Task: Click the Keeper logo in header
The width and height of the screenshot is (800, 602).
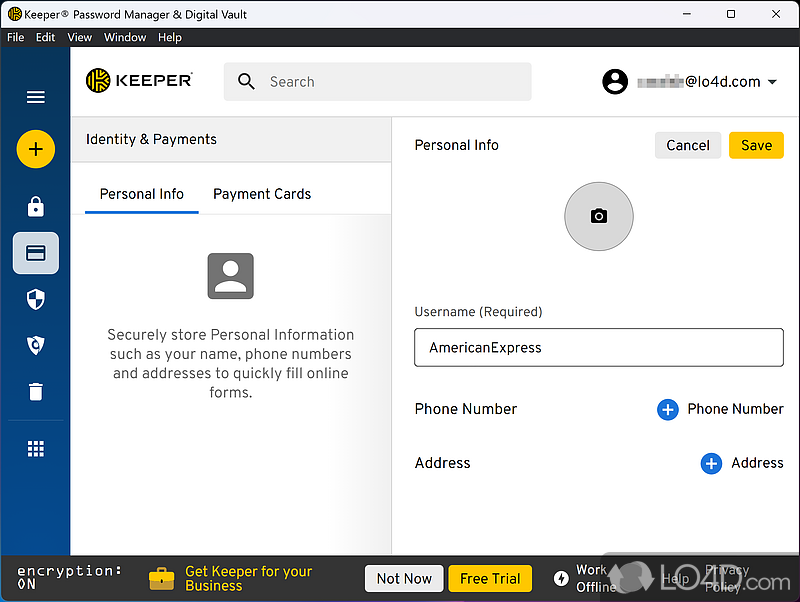Action: click(x=139, y=81)
